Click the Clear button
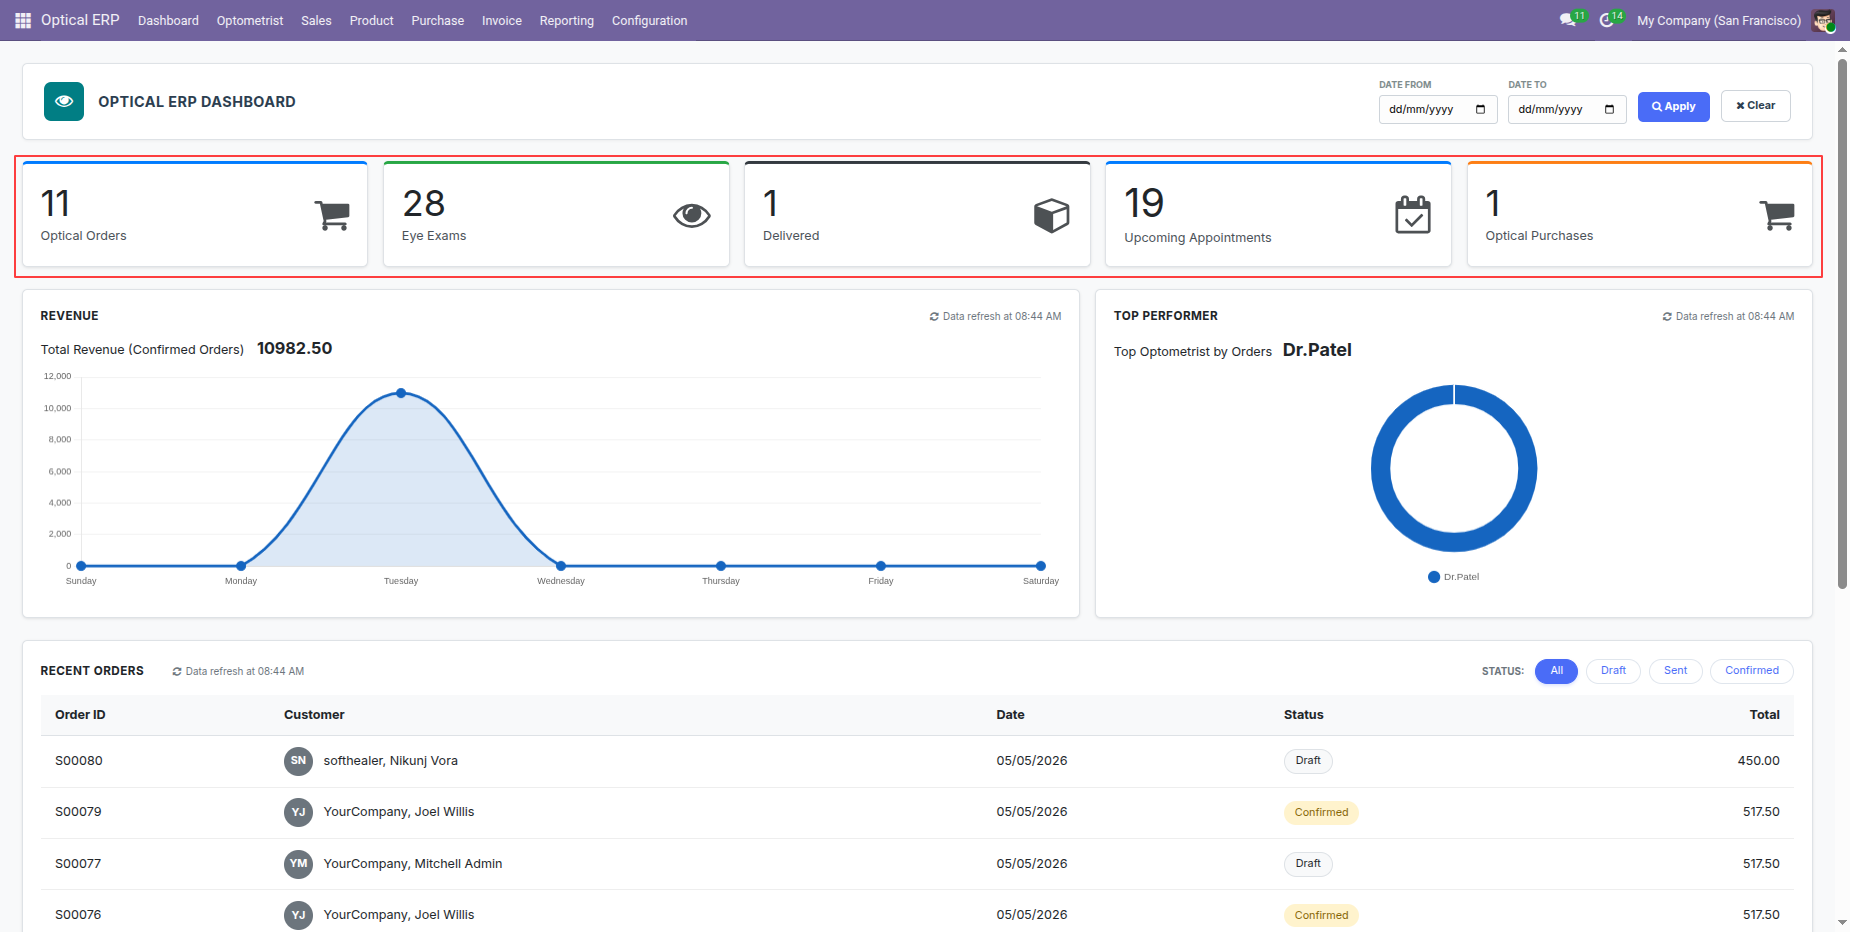The image size is (1850, 932). (x=1755, y=106)
